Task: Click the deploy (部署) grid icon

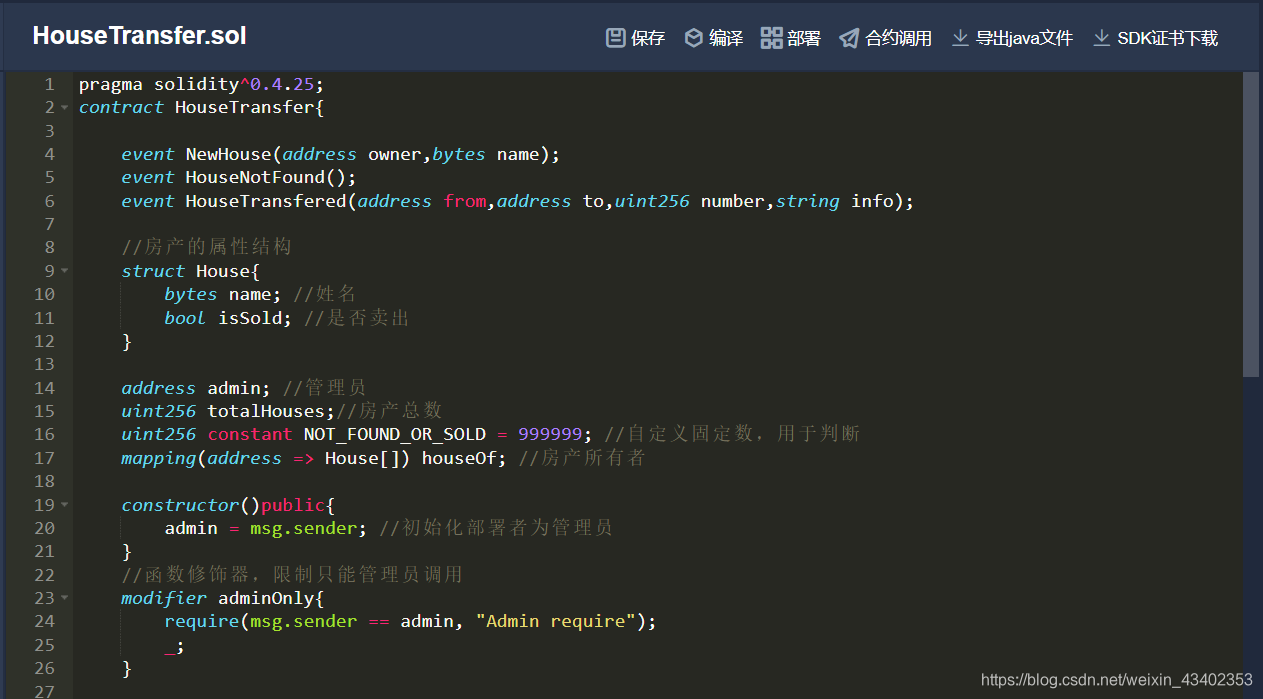Action: pyautogui.click(x=771, y=38)
